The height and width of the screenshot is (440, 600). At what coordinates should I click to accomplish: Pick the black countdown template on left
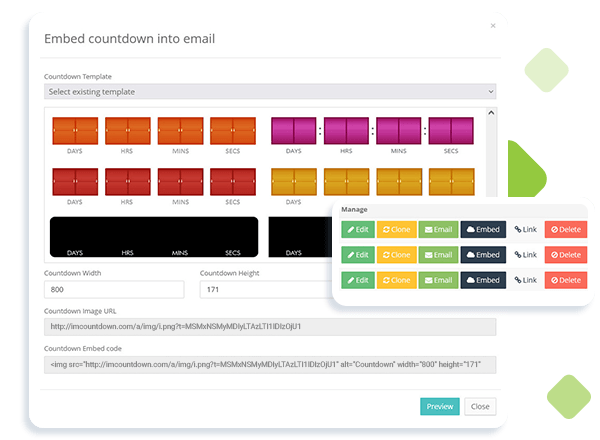[152, 237]
